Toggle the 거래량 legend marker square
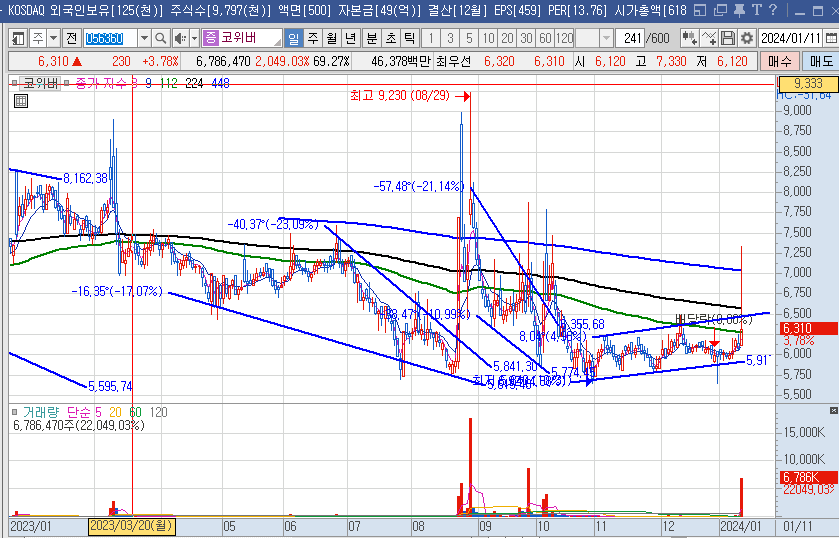This screenshot has width=839, height=538. pyautogui.click(x=14, y=412)
